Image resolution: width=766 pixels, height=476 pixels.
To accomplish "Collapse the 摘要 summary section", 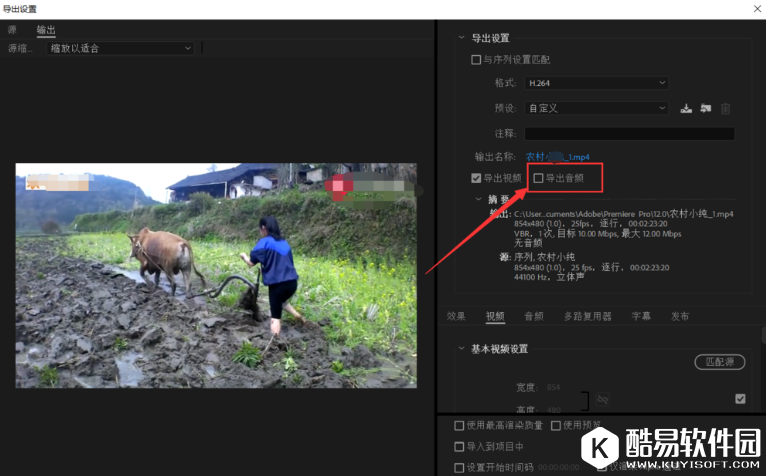I will (479, 199).
